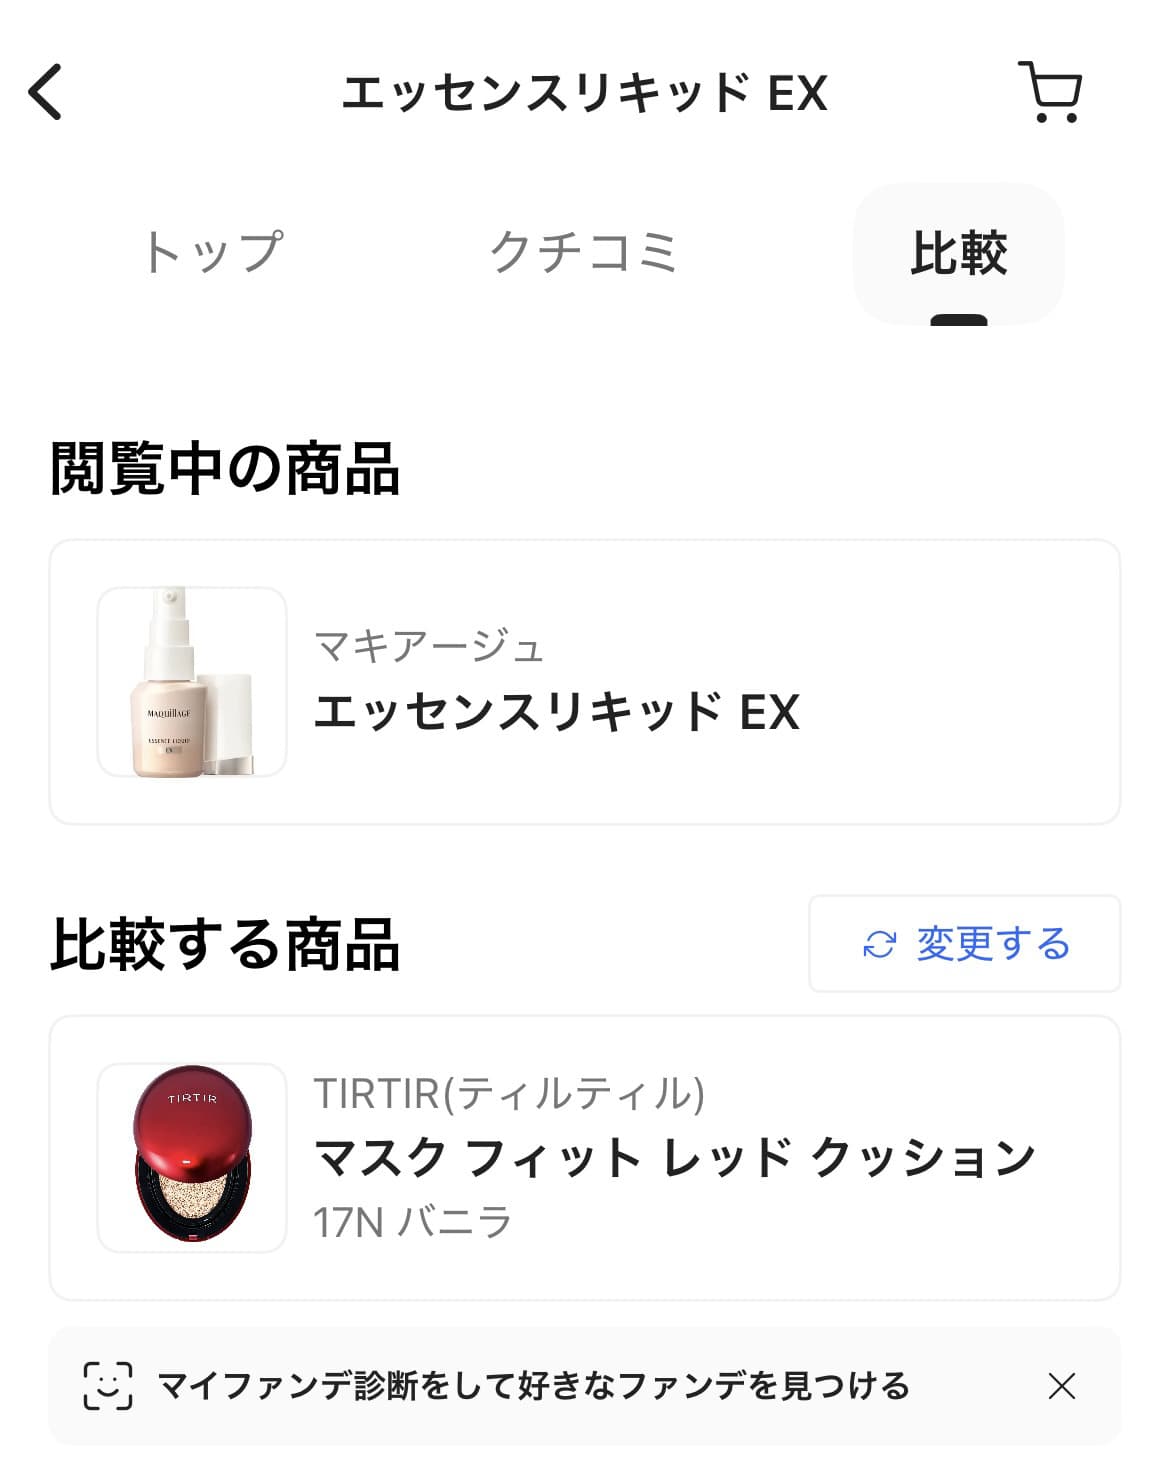Tap the 17N バニラ shade label
This screenshot has width=1170, height=1481.
point(412,1222)
